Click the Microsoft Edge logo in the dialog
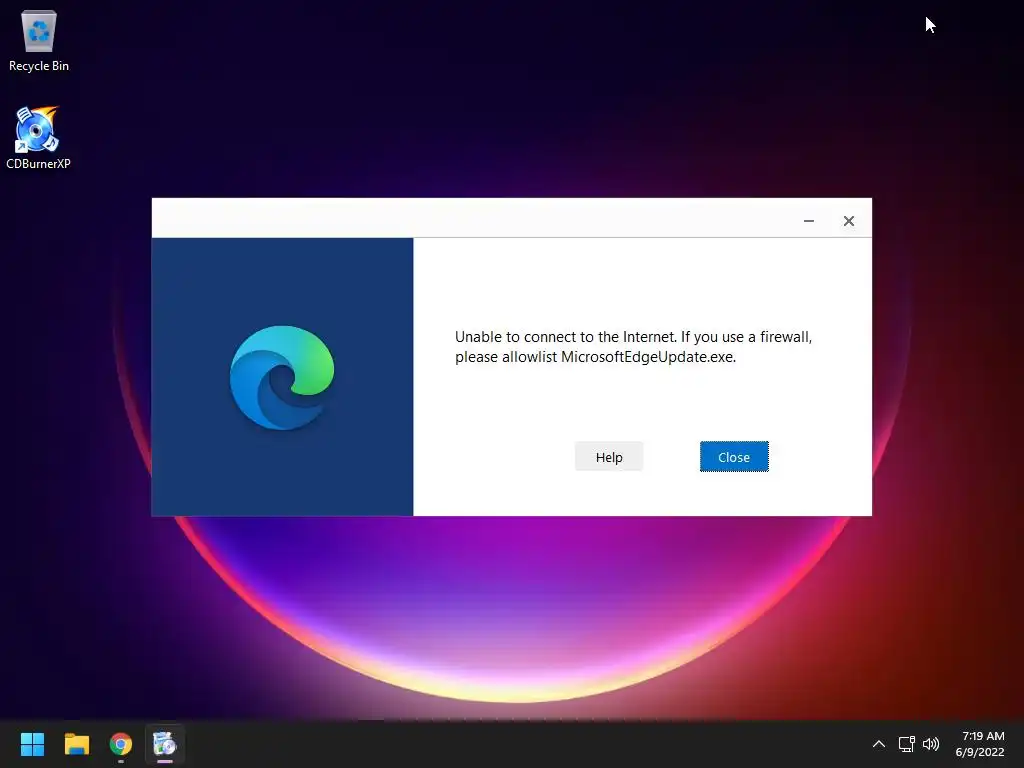 tap(282, 377)
